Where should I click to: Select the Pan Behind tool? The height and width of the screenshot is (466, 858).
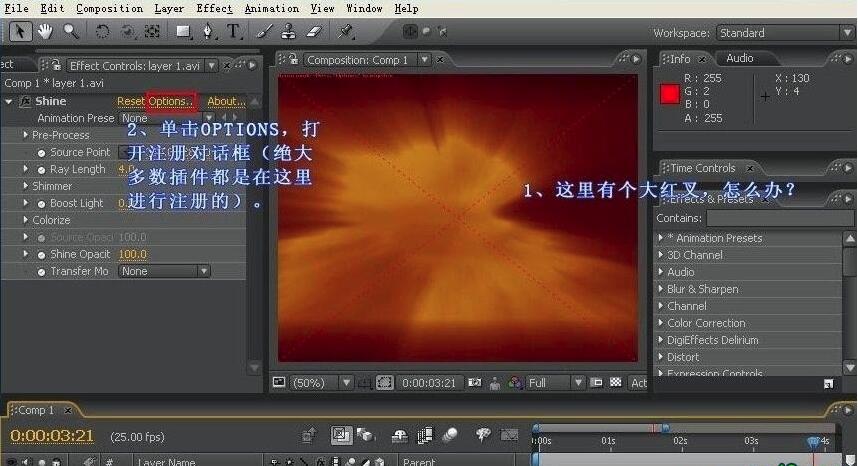click(152, 31)
